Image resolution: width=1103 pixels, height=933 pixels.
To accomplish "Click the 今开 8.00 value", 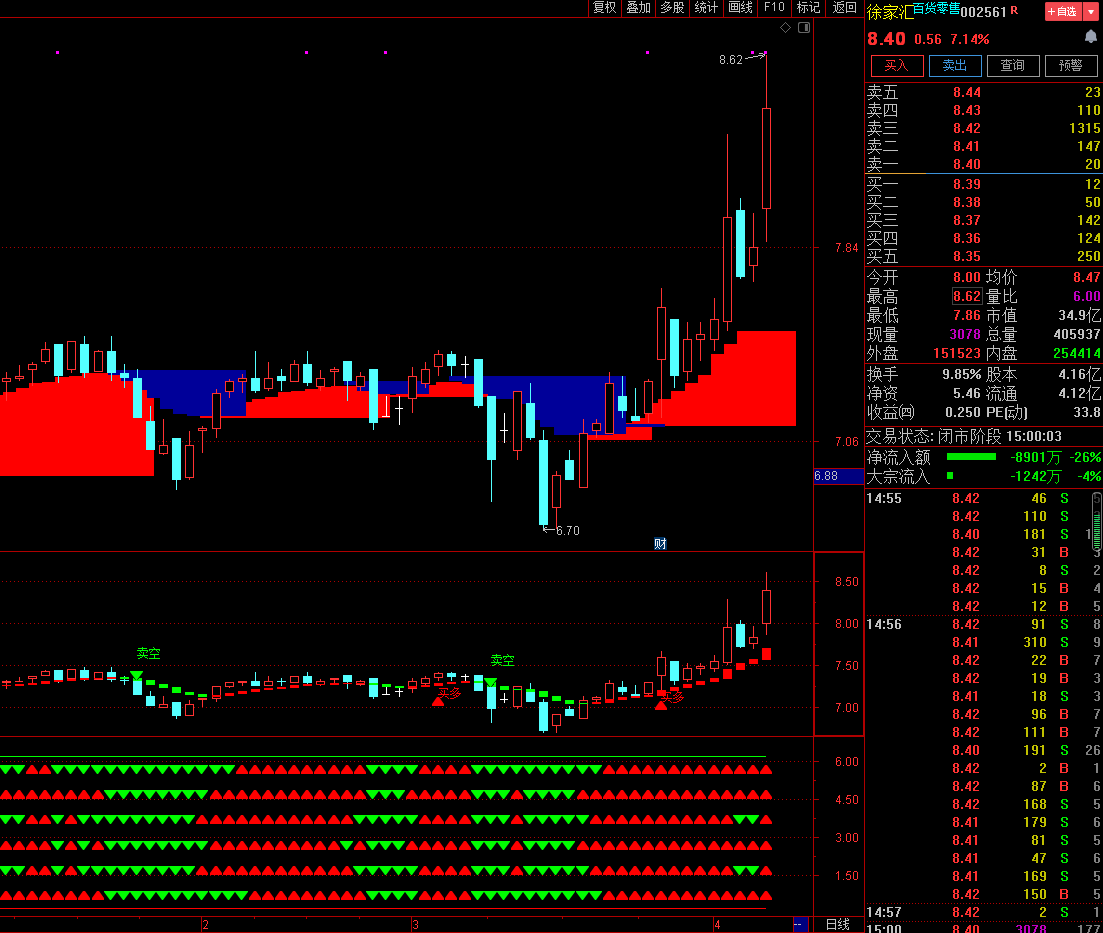I will pos(967,277).
